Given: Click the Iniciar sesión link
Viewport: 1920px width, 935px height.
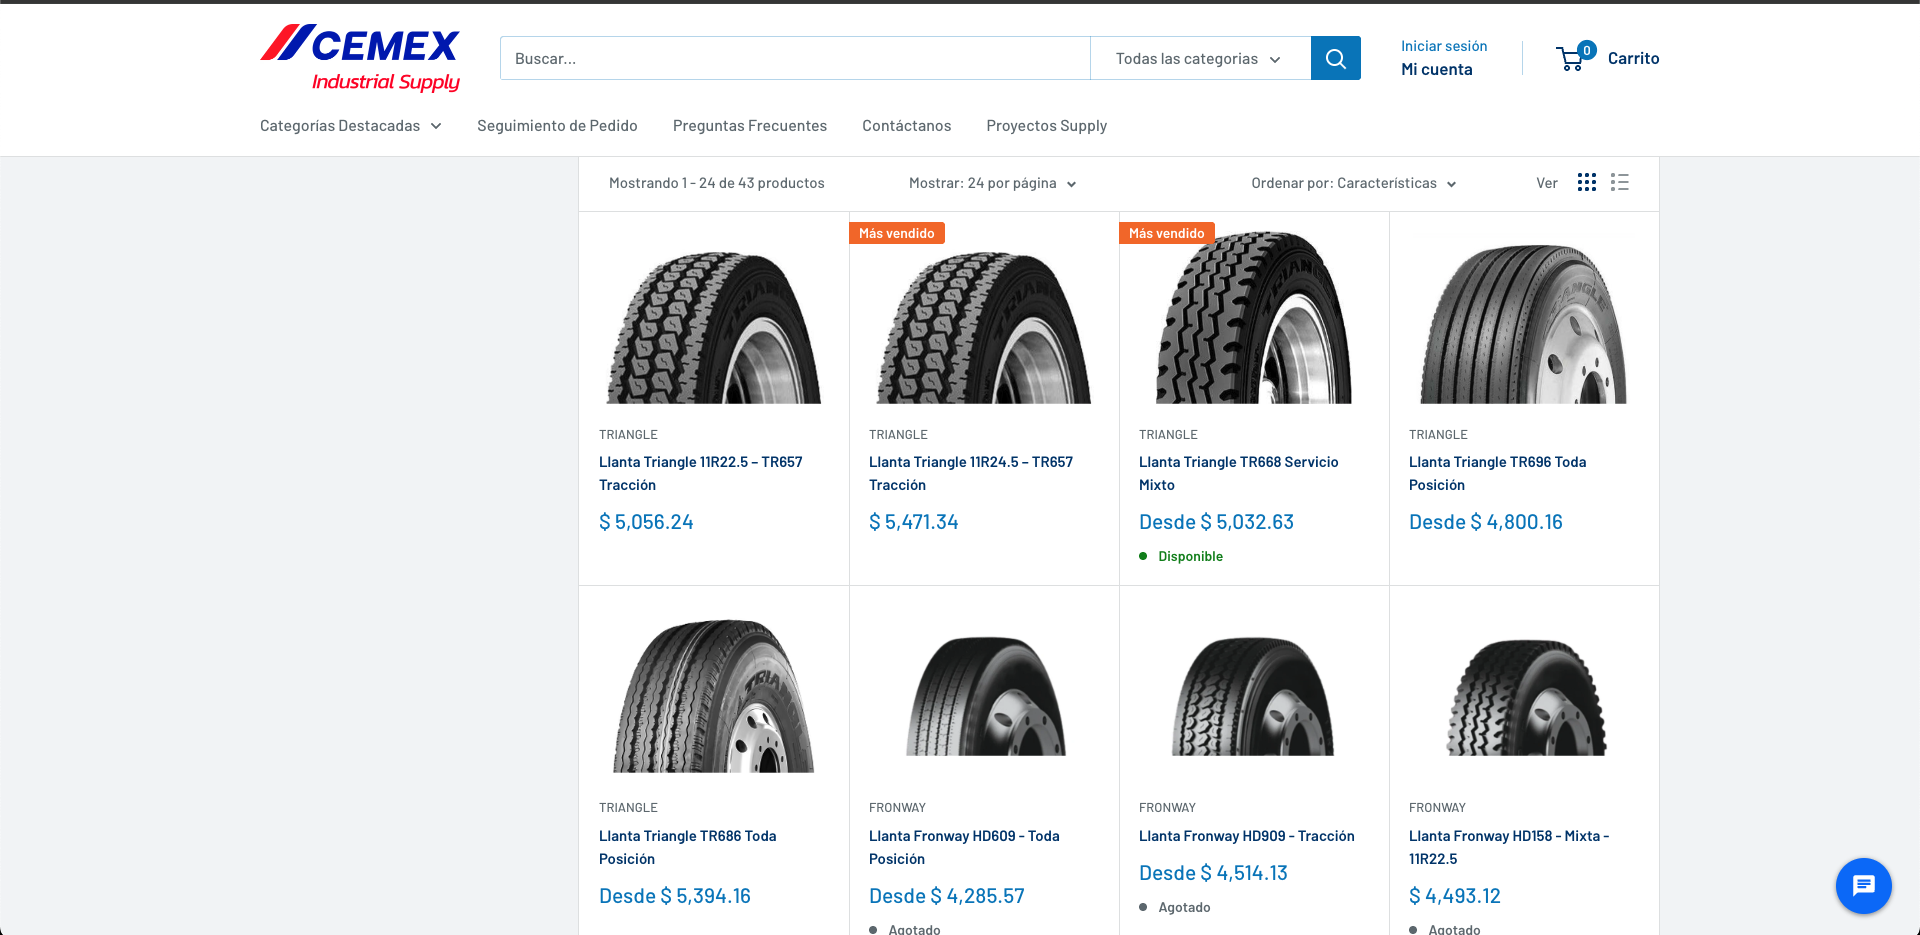Looking at the screenshot, I should [1443, 45].
